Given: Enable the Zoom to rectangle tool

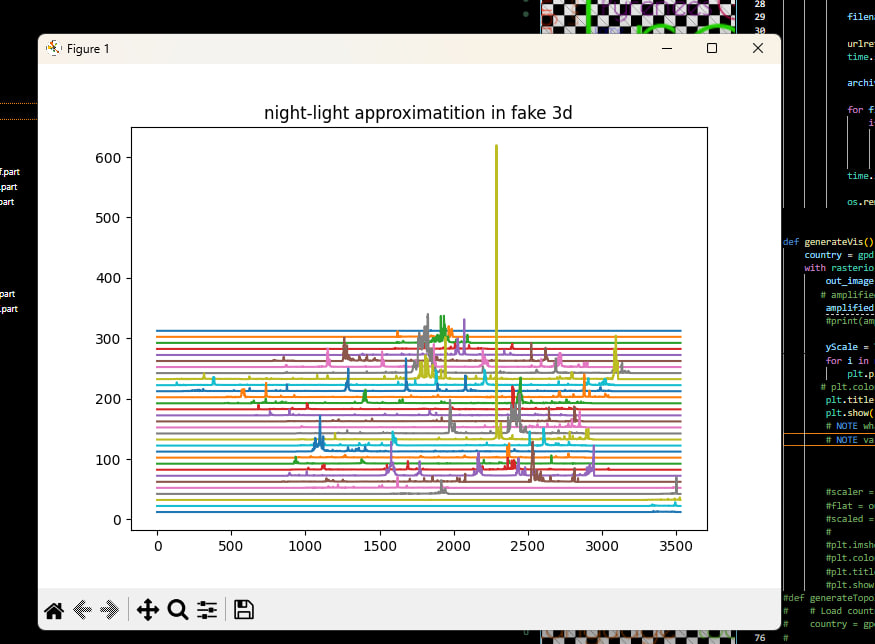Looking at the screenshot, I should click(x=178, y=610).
